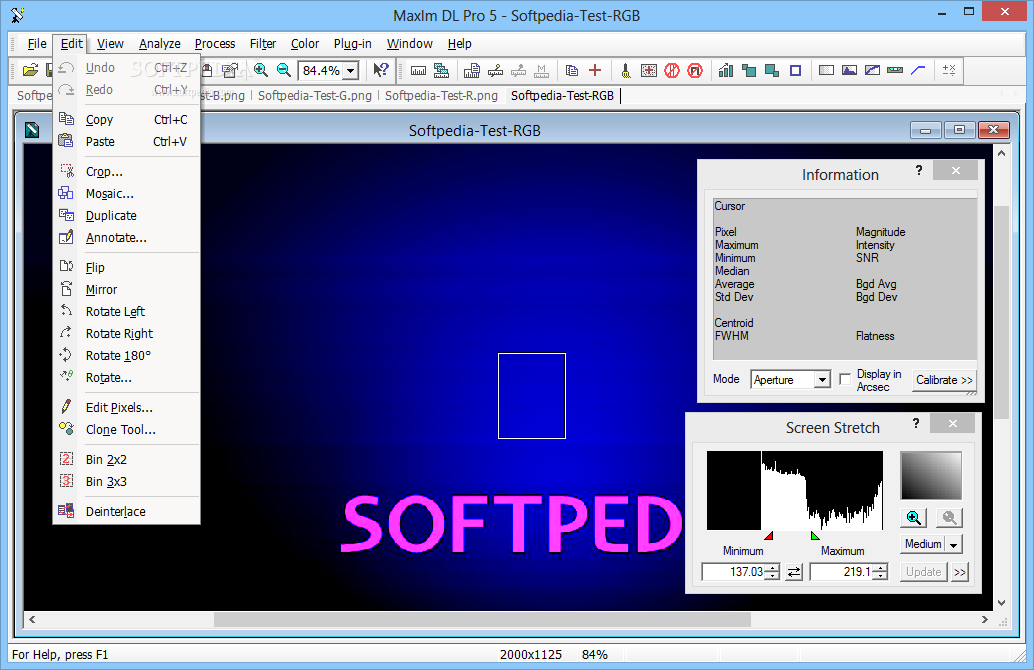Click the bar chart toolbar icon

pos(726,70)
